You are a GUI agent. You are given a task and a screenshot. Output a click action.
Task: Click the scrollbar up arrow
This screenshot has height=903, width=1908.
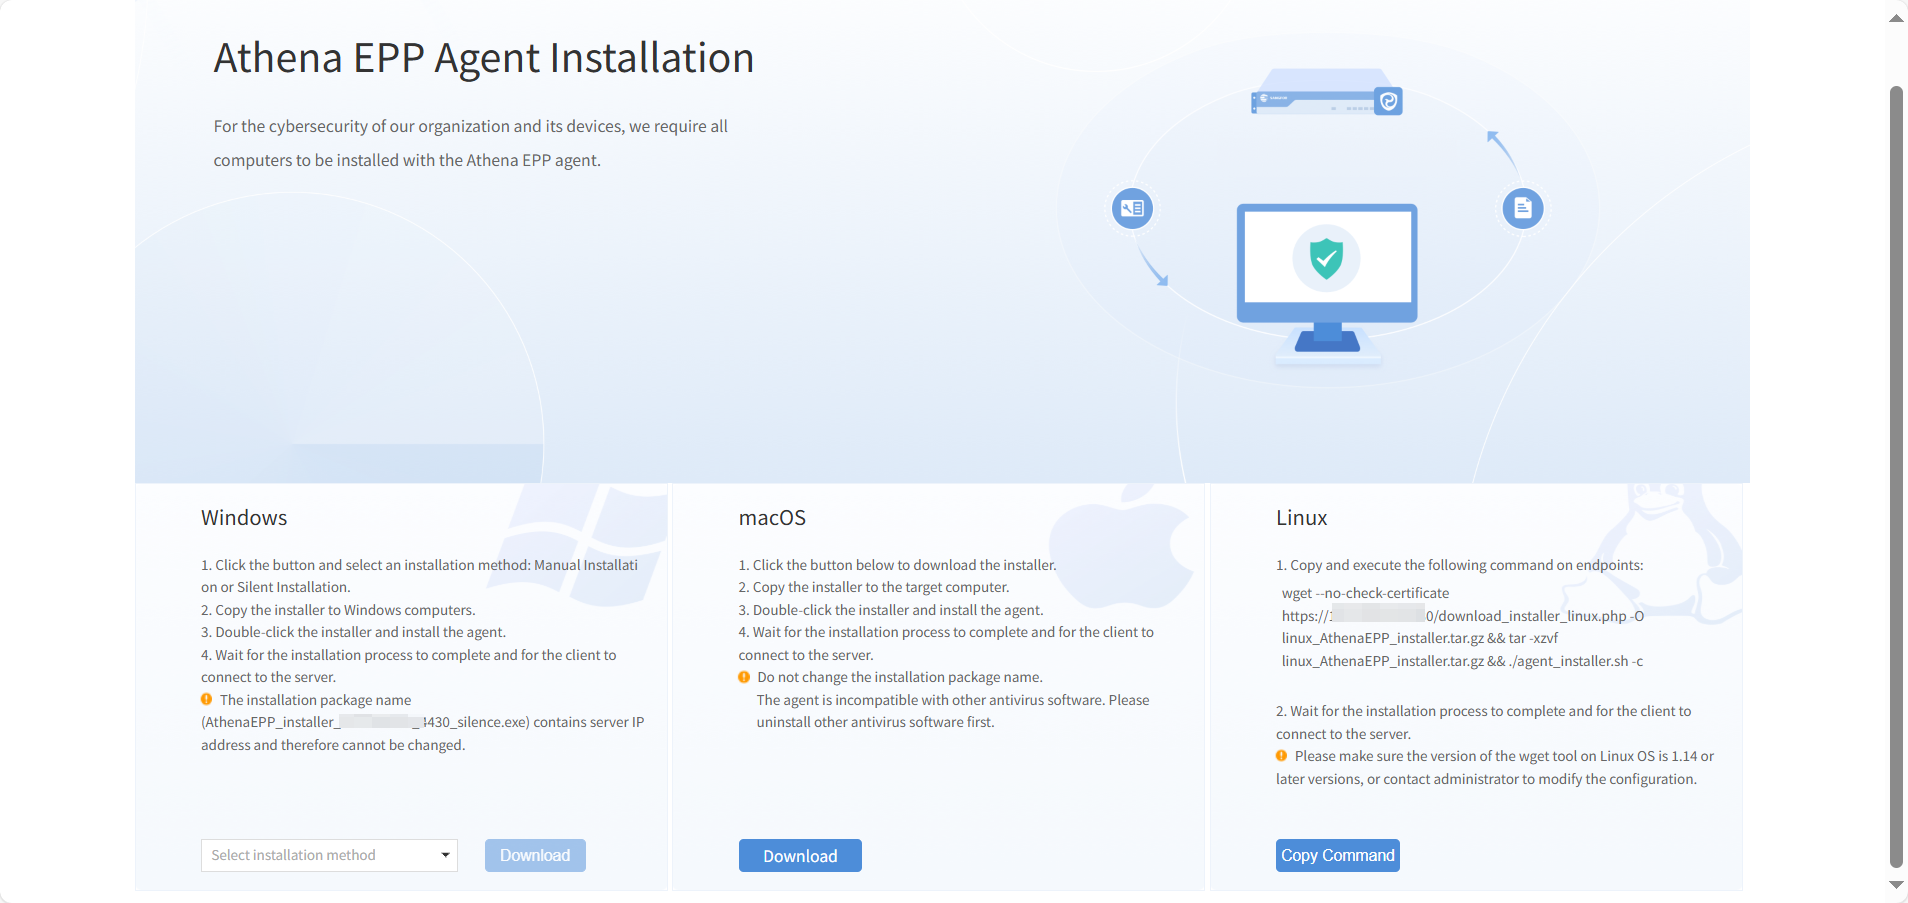pyautogui.click(x=1896, y=18)
